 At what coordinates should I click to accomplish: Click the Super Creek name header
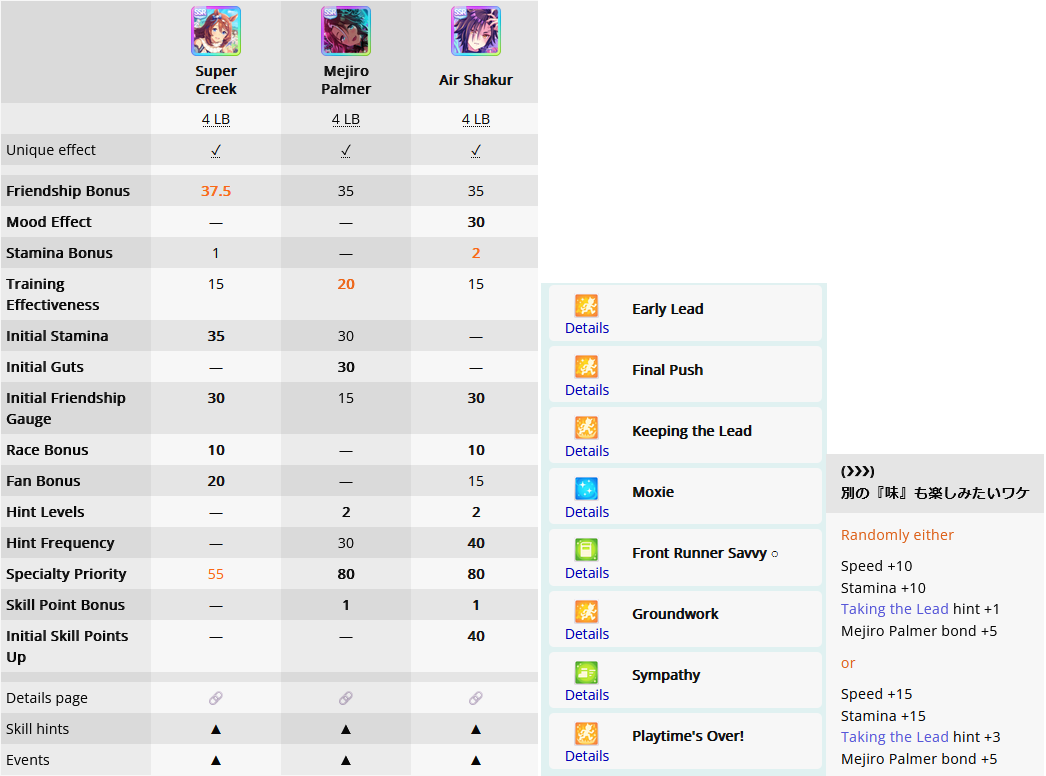pyautogui.click(x=215, y=79)
